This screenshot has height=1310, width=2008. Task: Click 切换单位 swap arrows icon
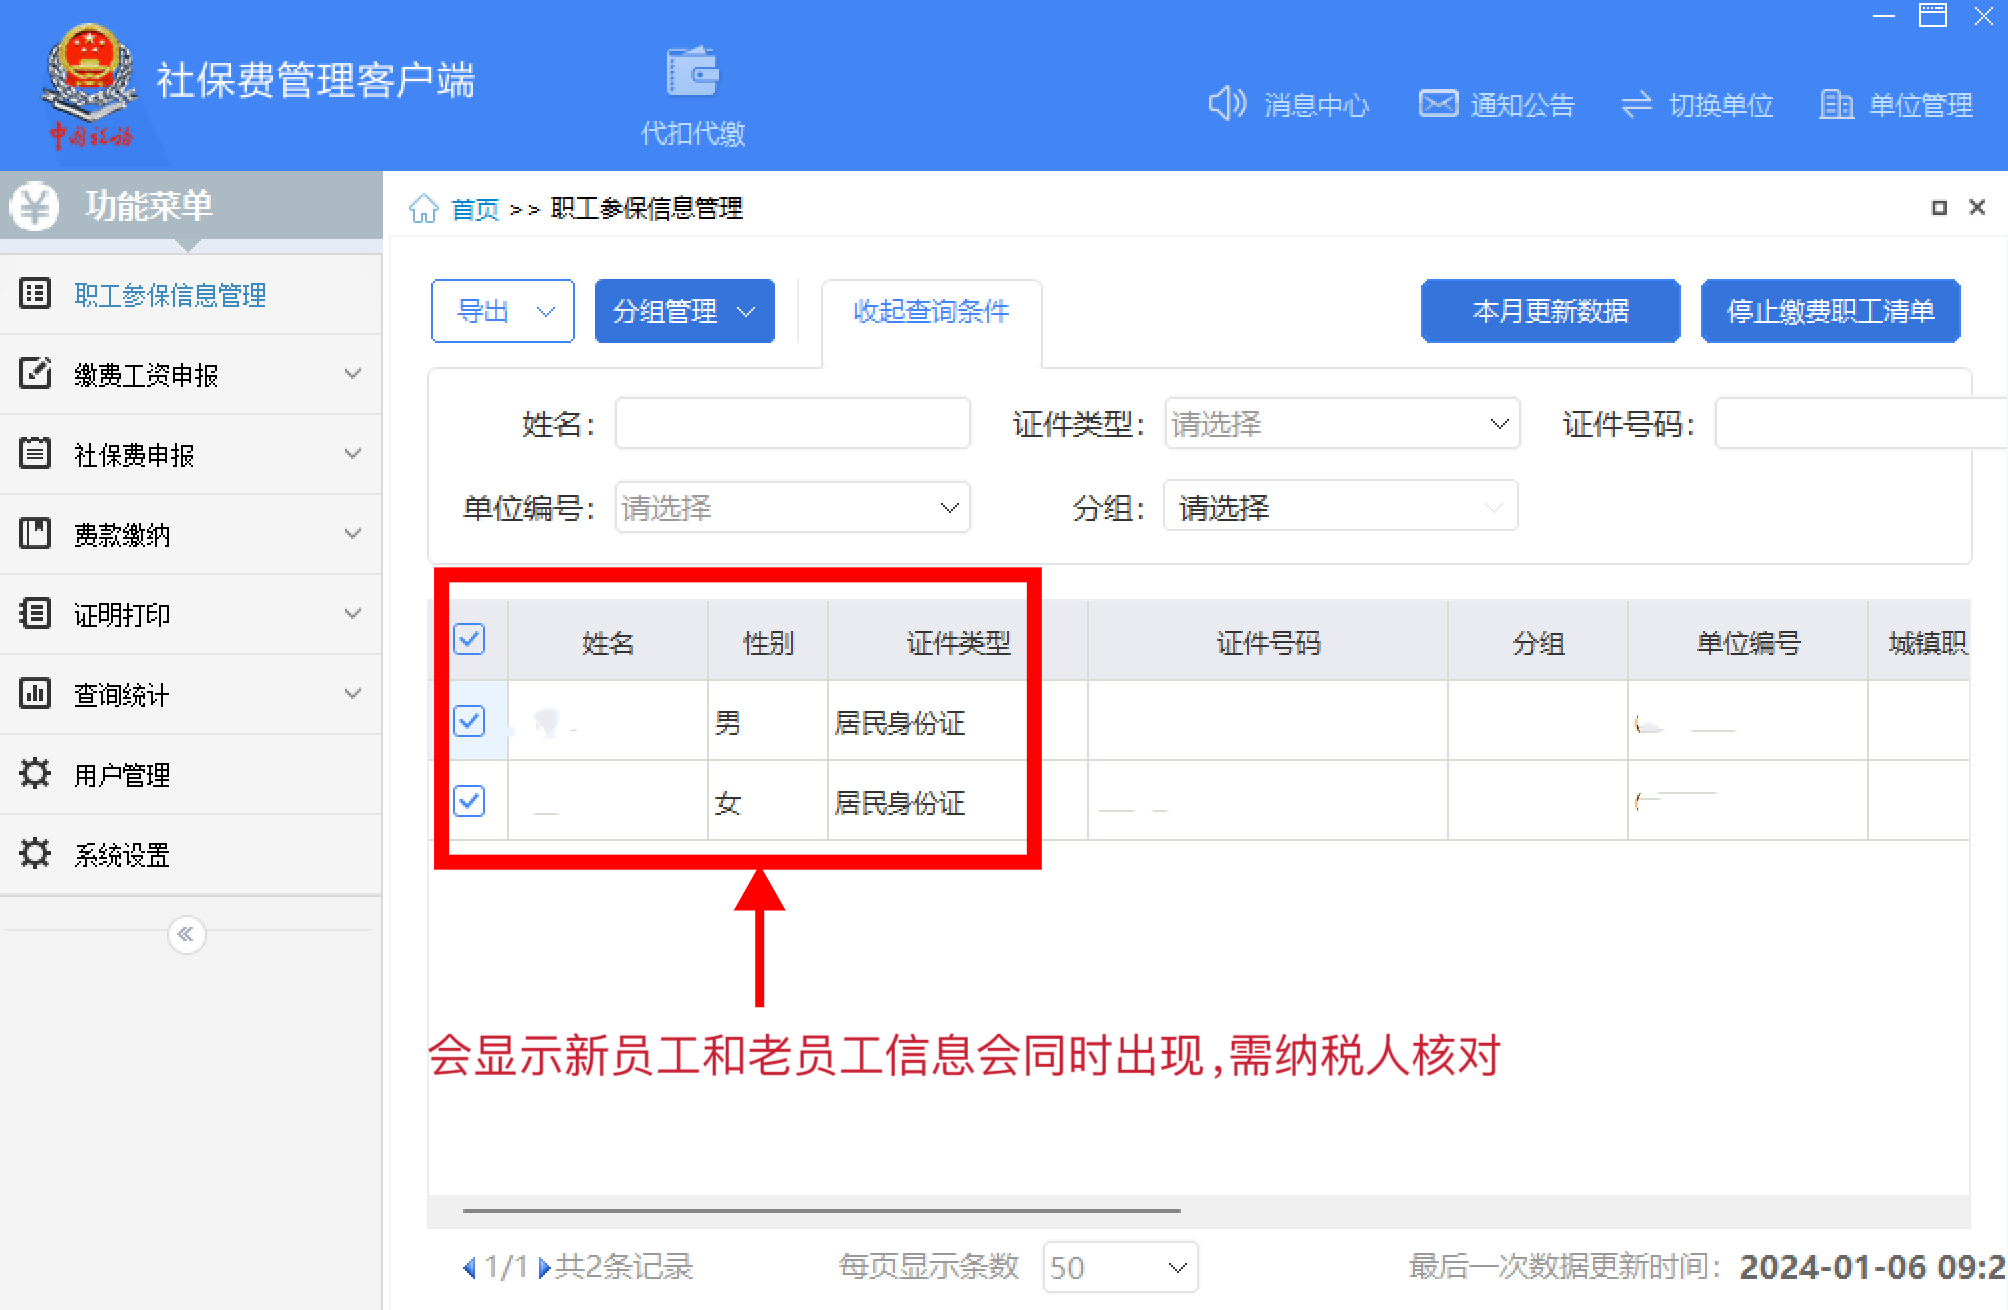coord(1637,104)
